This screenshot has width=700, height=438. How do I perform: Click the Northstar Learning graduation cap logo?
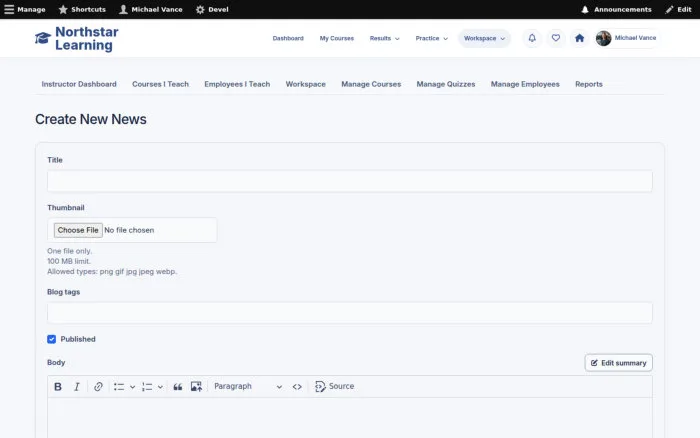coord(43,38)
